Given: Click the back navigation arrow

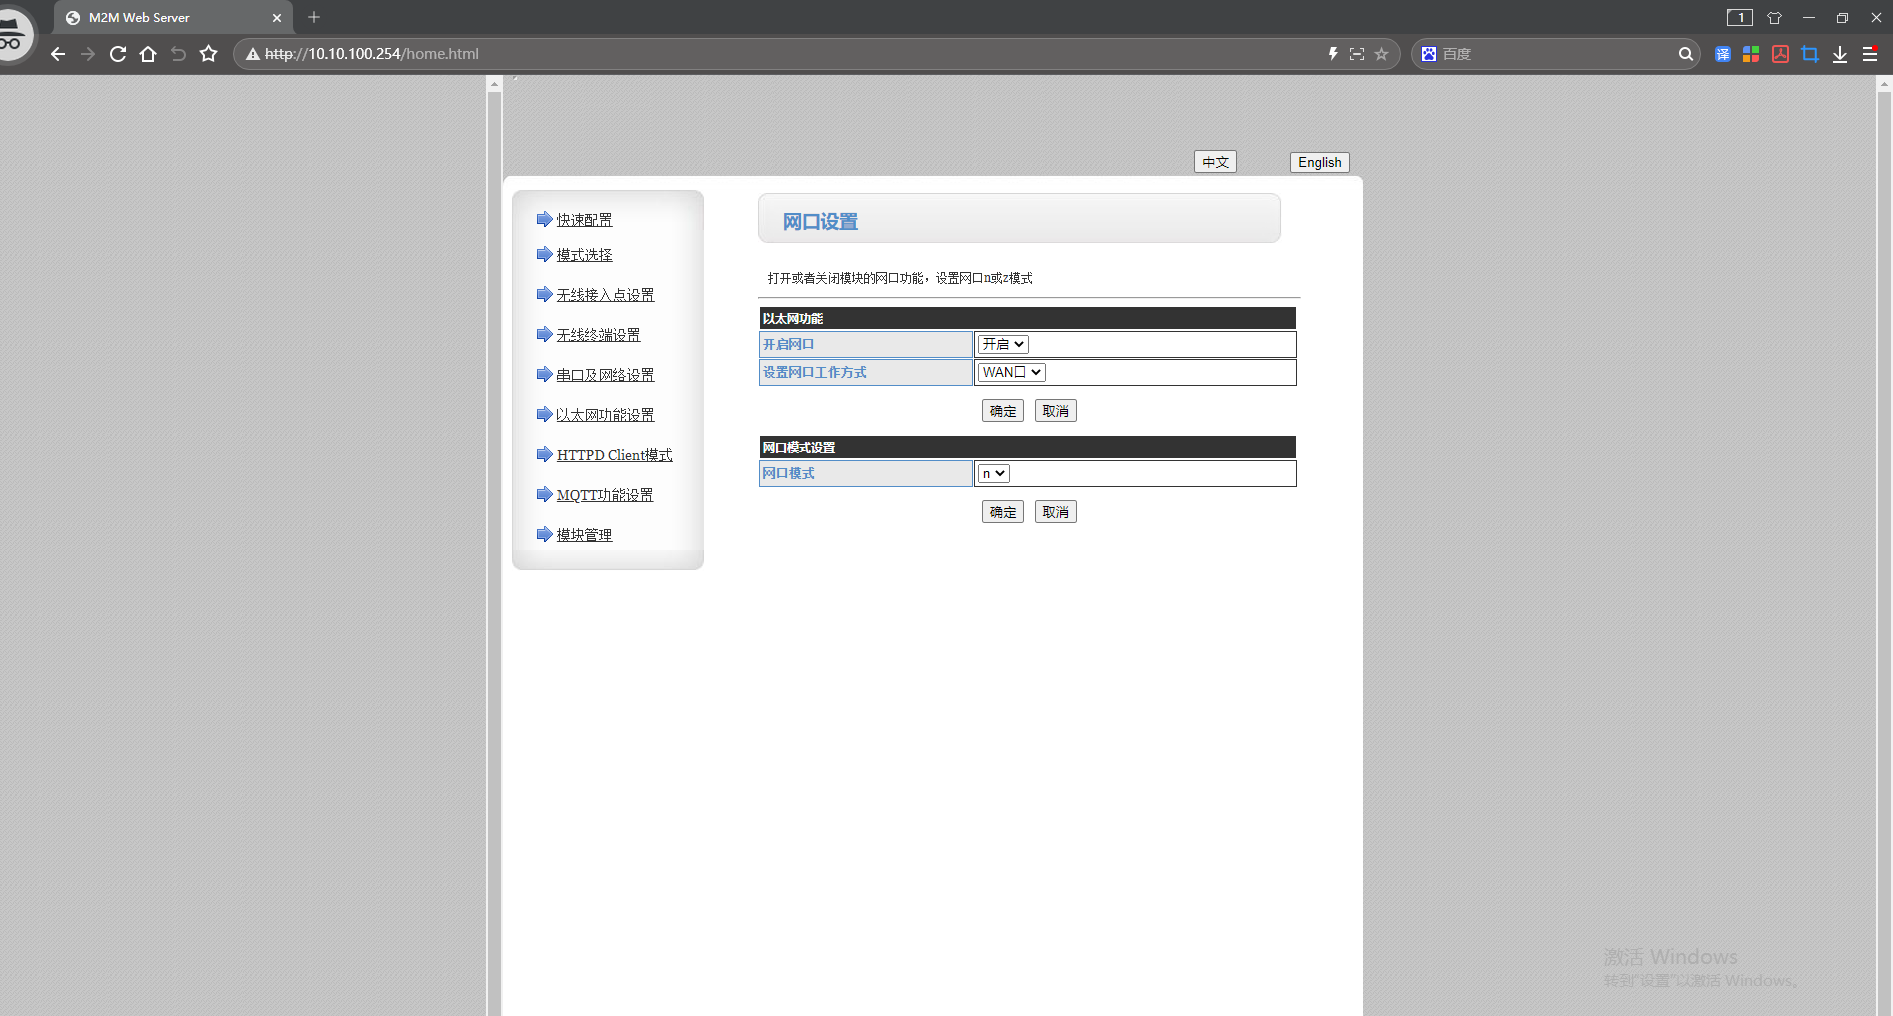Looking at the screenshot, I should point(58,54).
